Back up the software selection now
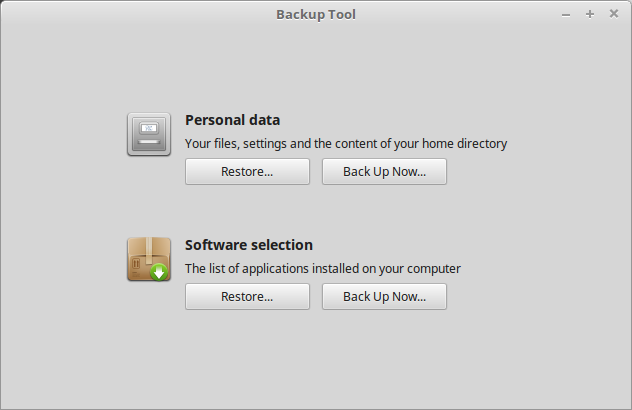Image resolution: width=632 pixels, height=410 pixels. pos(384,297)
